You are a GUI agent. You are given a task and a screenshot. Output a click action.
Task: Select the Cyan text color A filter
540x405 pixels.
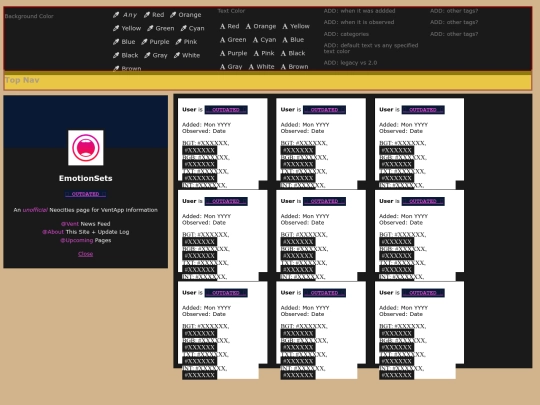pyautogui.click(x=264, y=40)
